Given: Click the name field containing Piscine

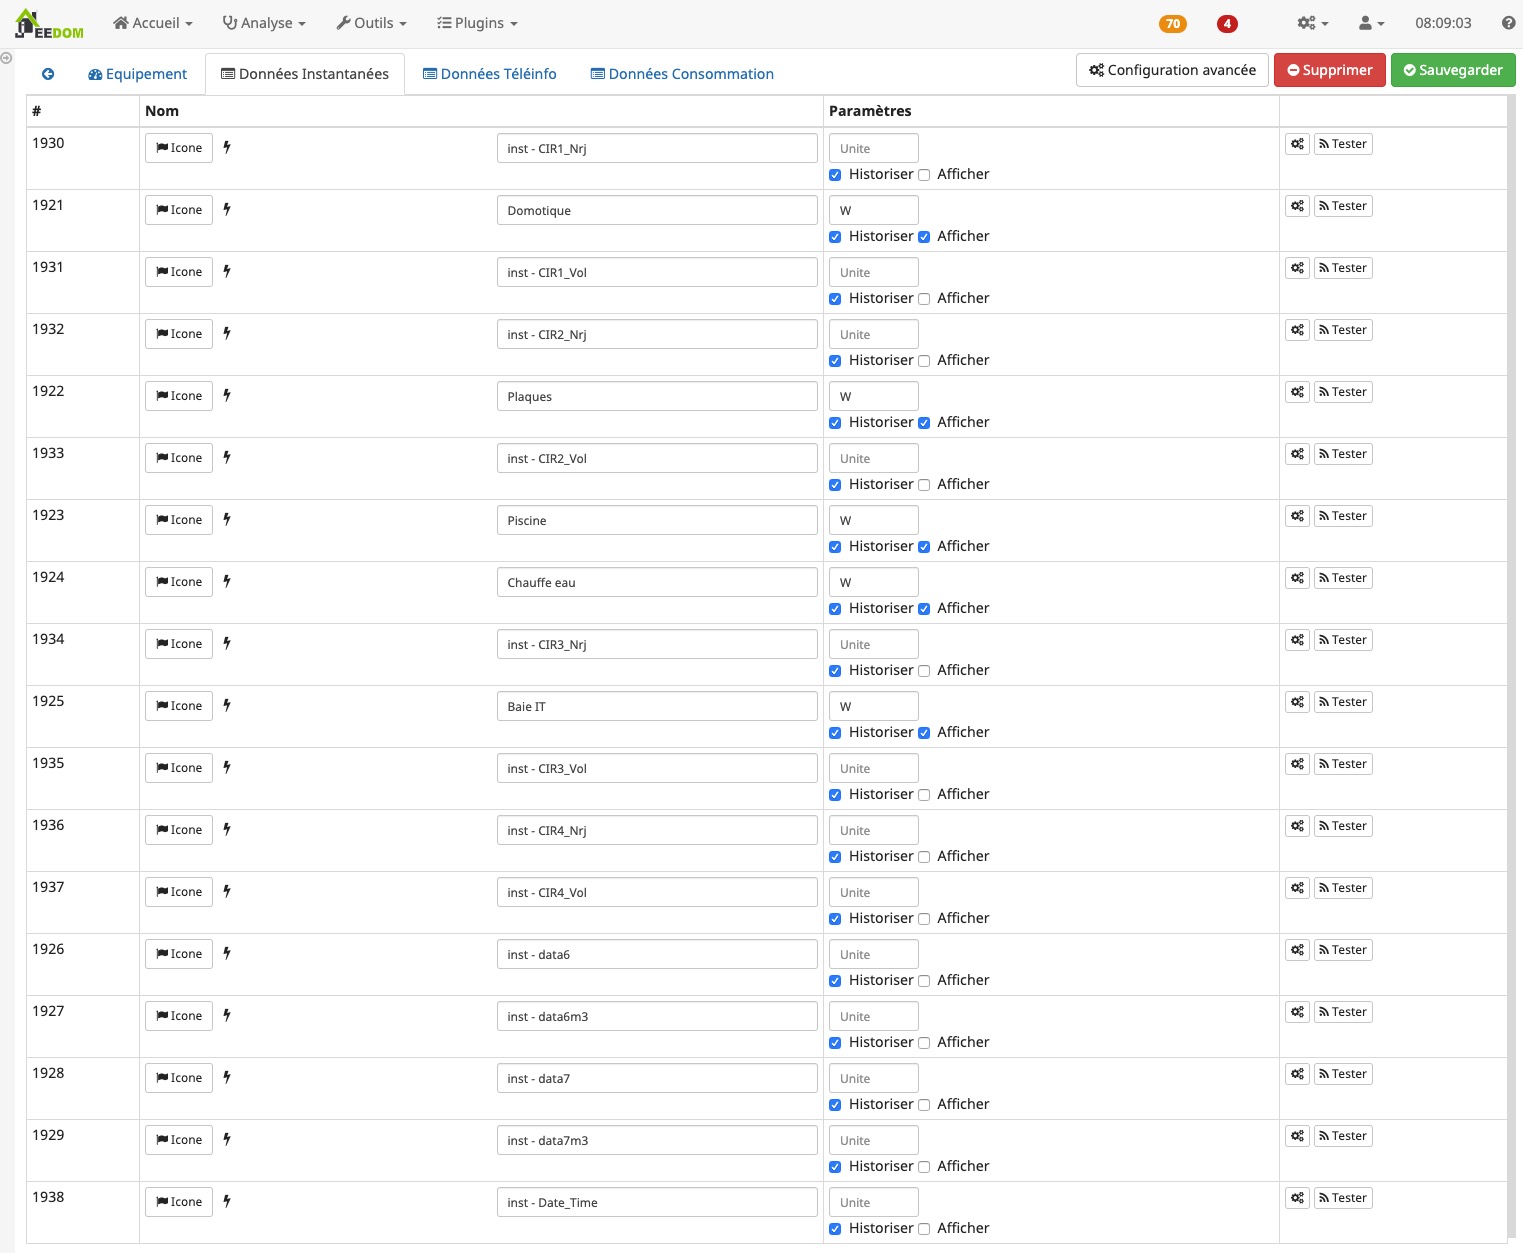Looking at the screenshot, I should (x=656, y=521).
